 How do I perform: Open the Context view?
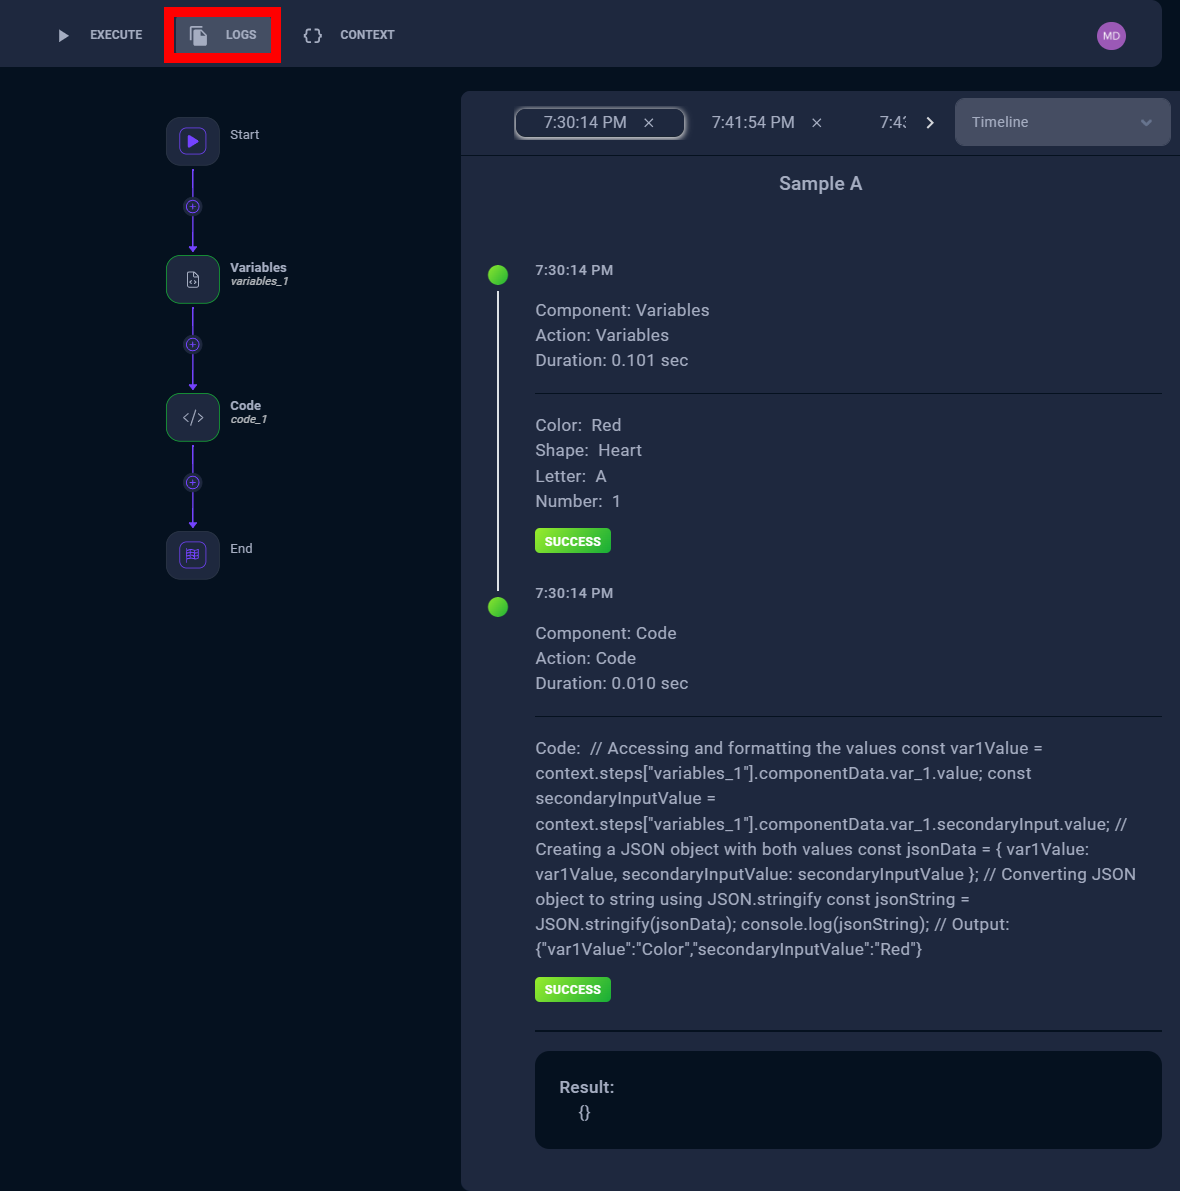(x=349, y=35)
